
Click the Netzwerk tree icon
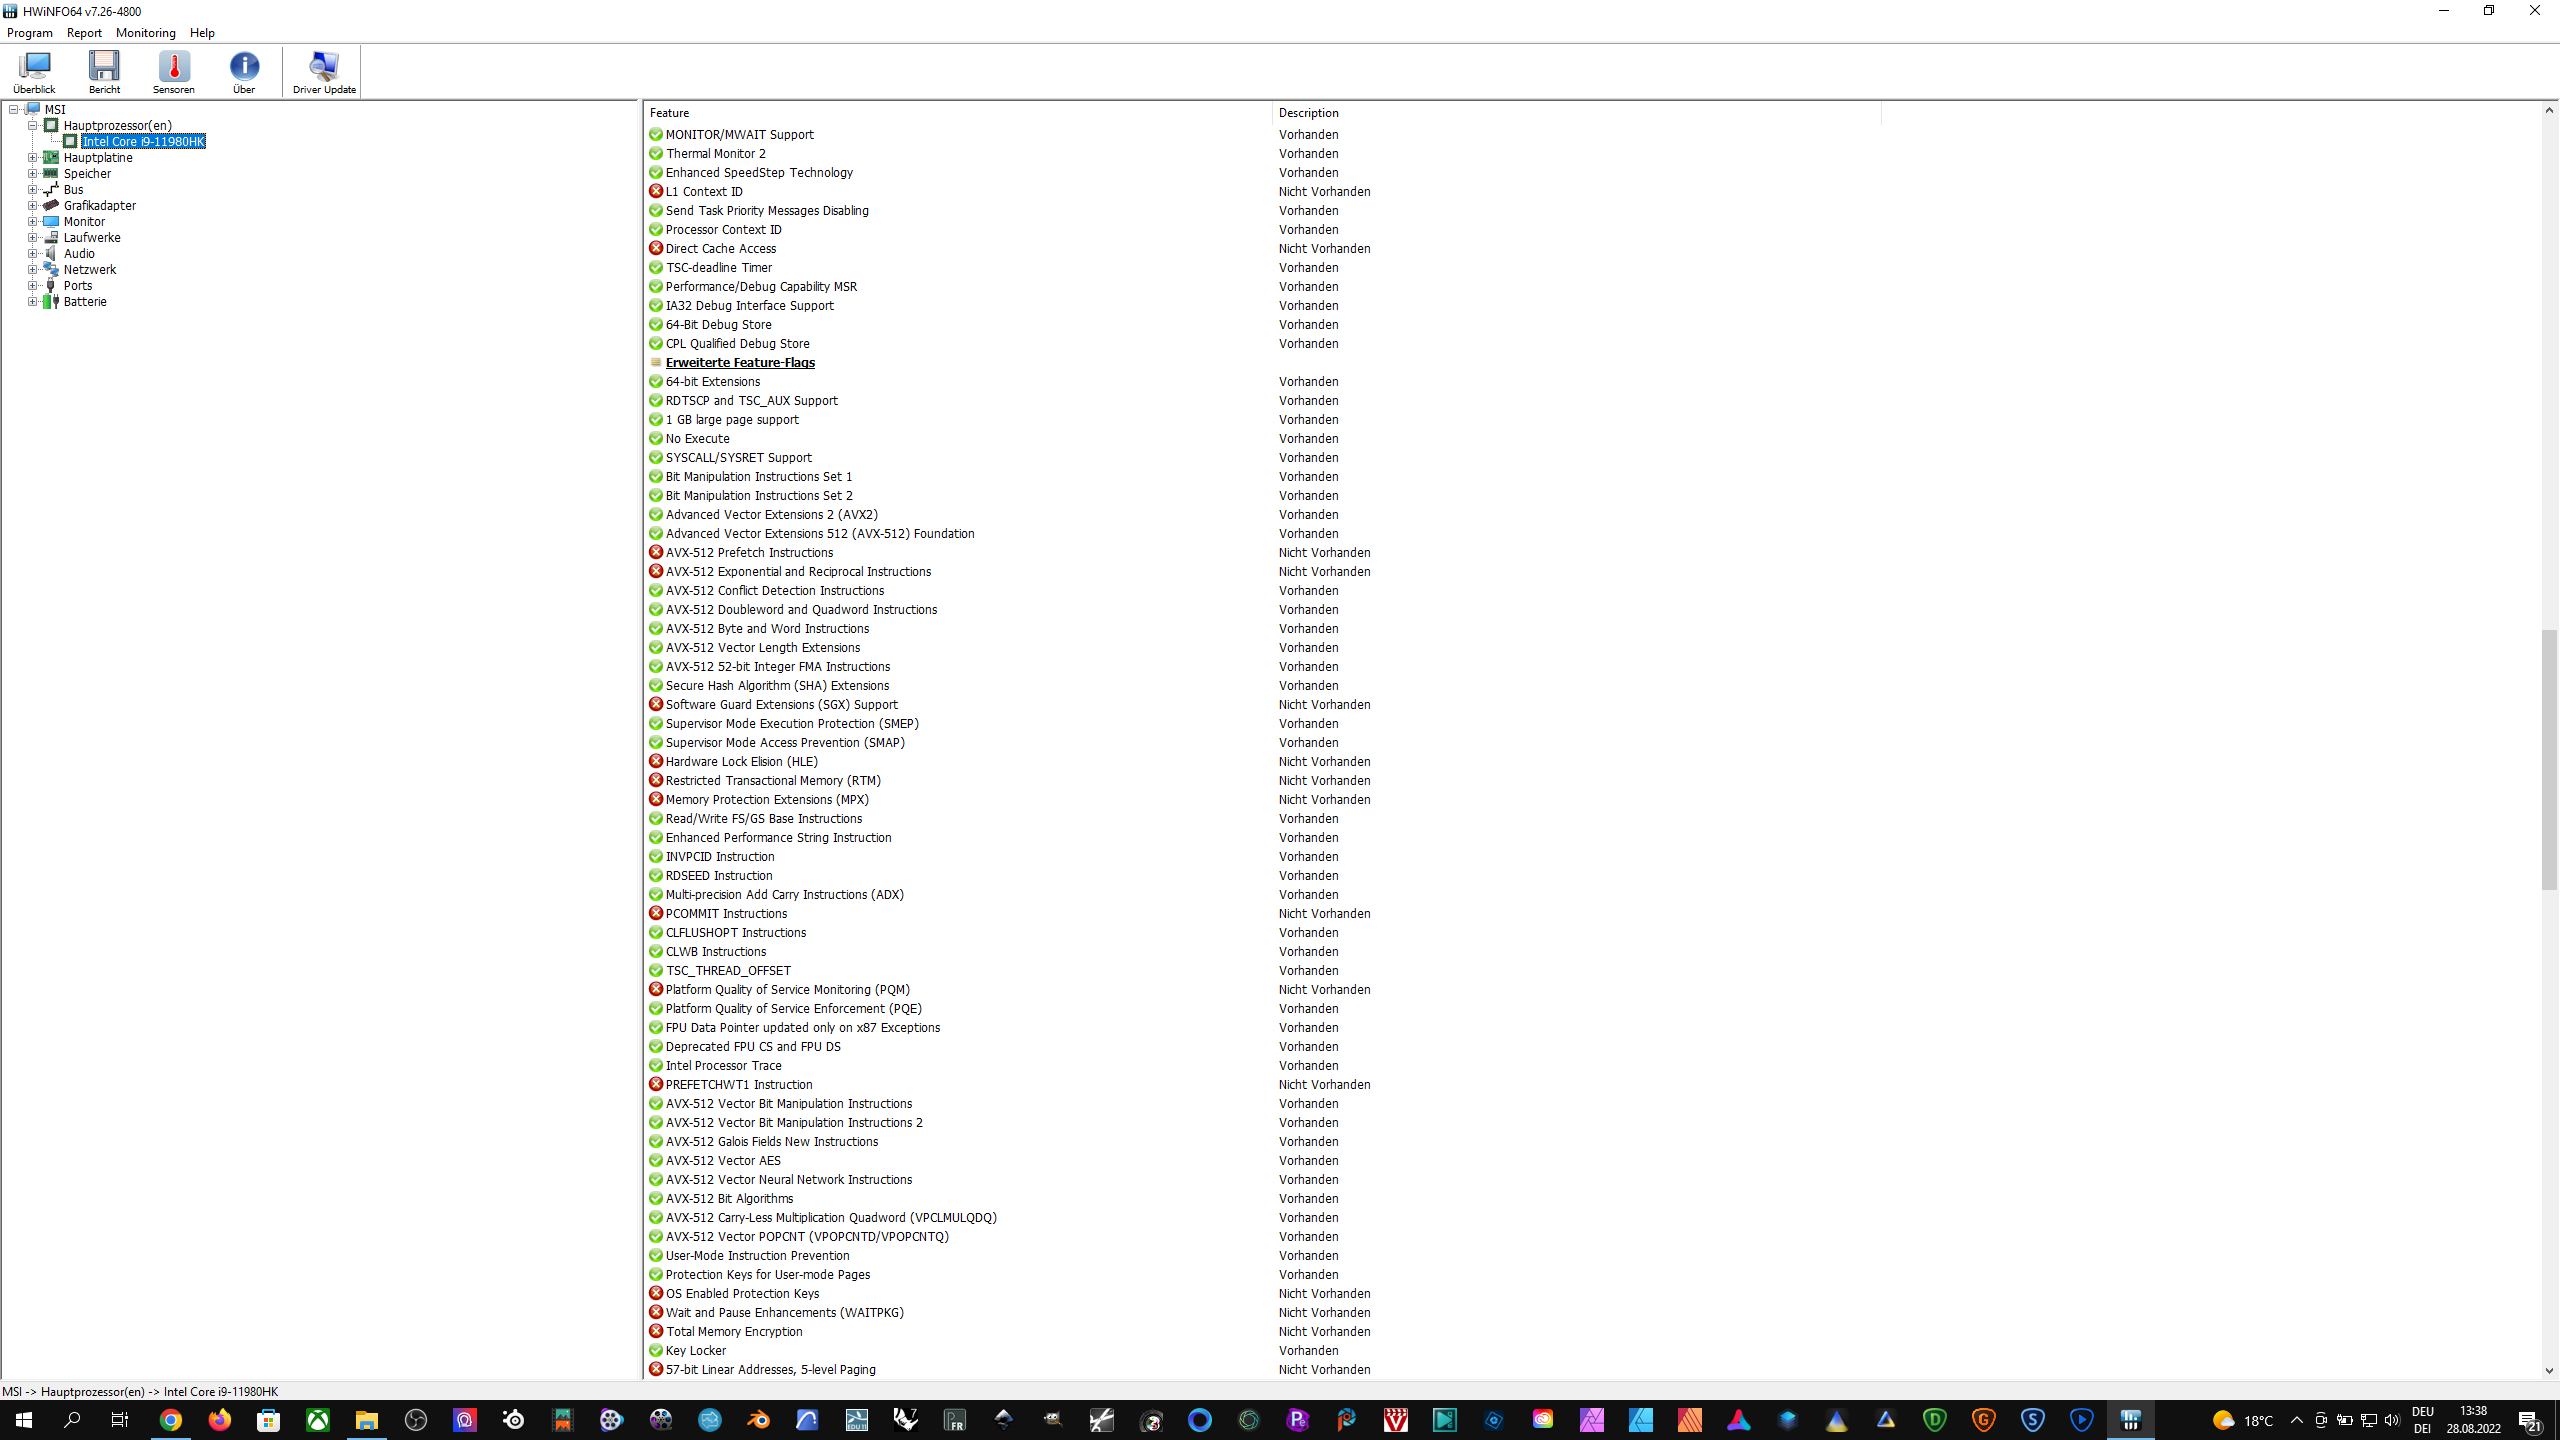[51, 269]
